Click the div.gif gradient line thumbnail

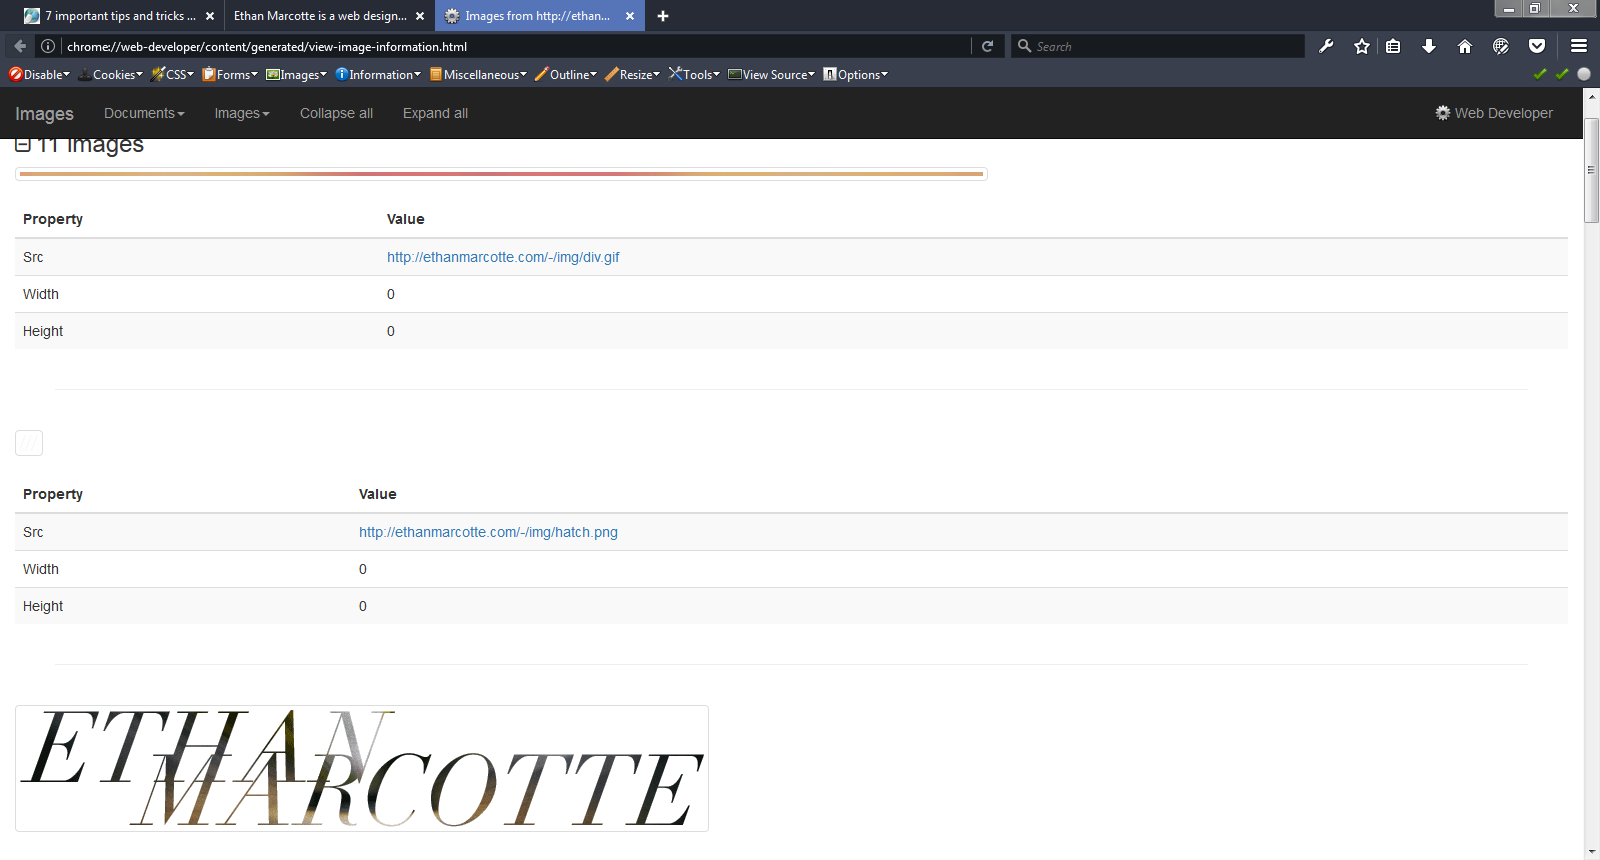[x=501, y=174]
